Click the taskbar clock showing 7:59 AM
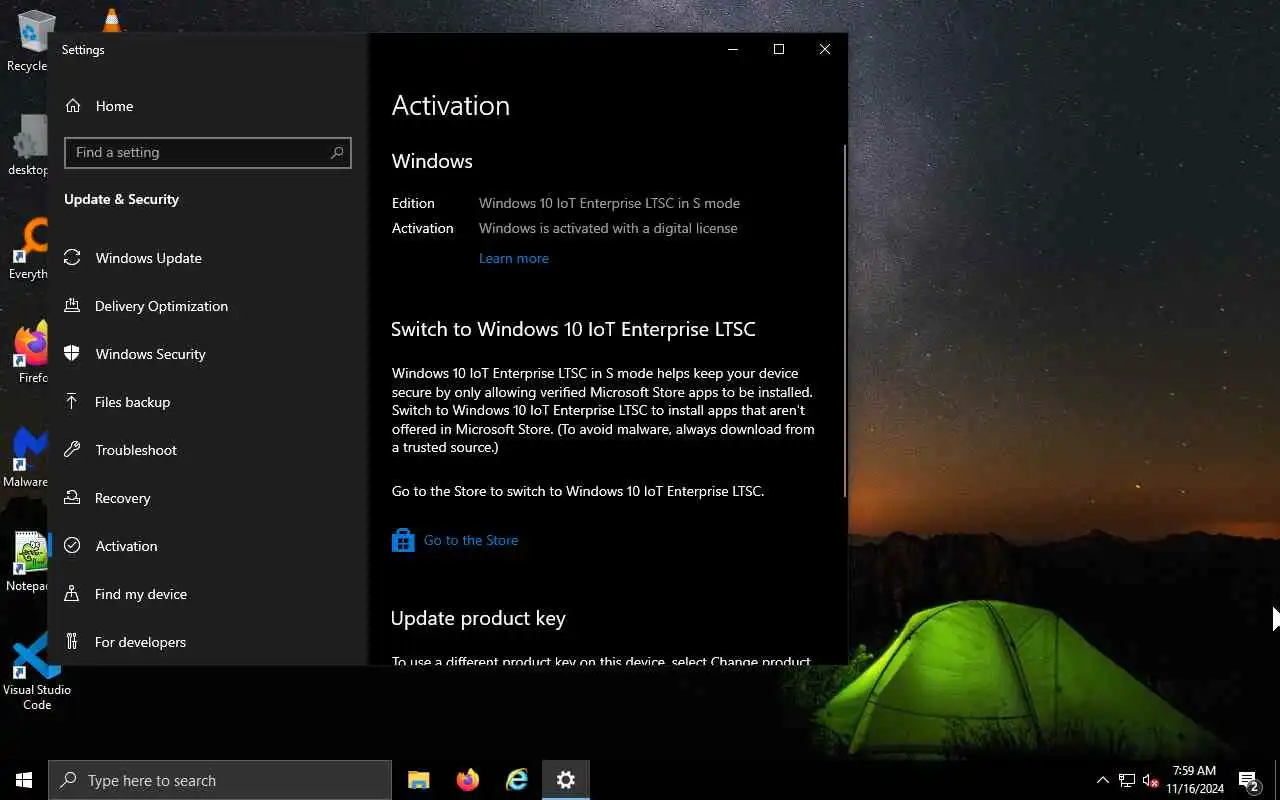The width and height of the screenshot is (1280, 800). 1194,780
